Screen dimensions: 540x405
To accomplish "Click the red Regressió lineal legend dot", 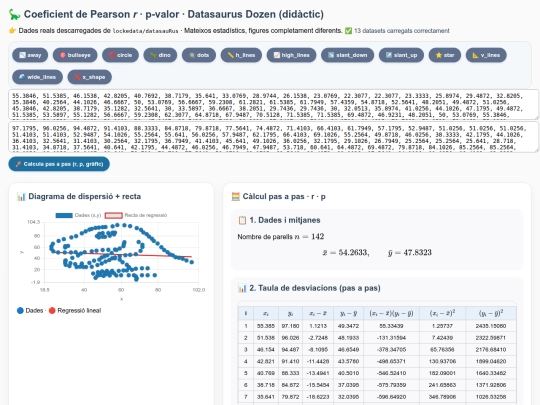I will coord(52,311).
